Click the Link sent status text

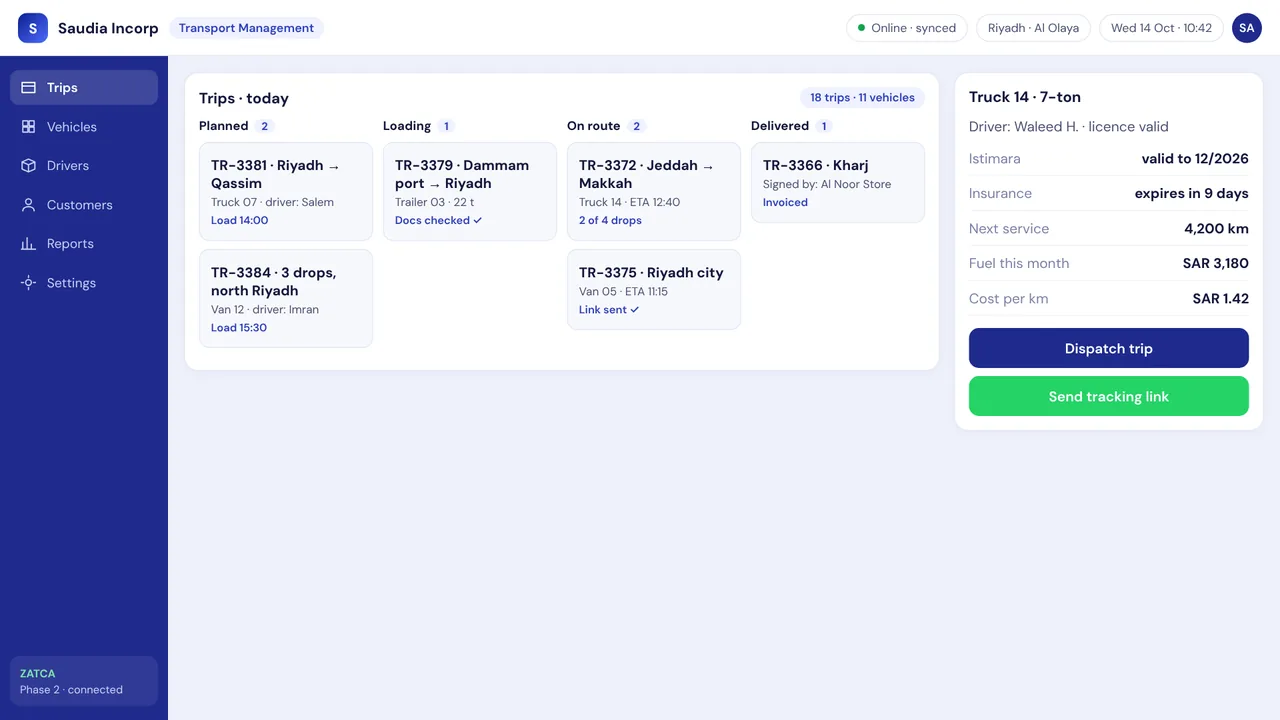608,310
